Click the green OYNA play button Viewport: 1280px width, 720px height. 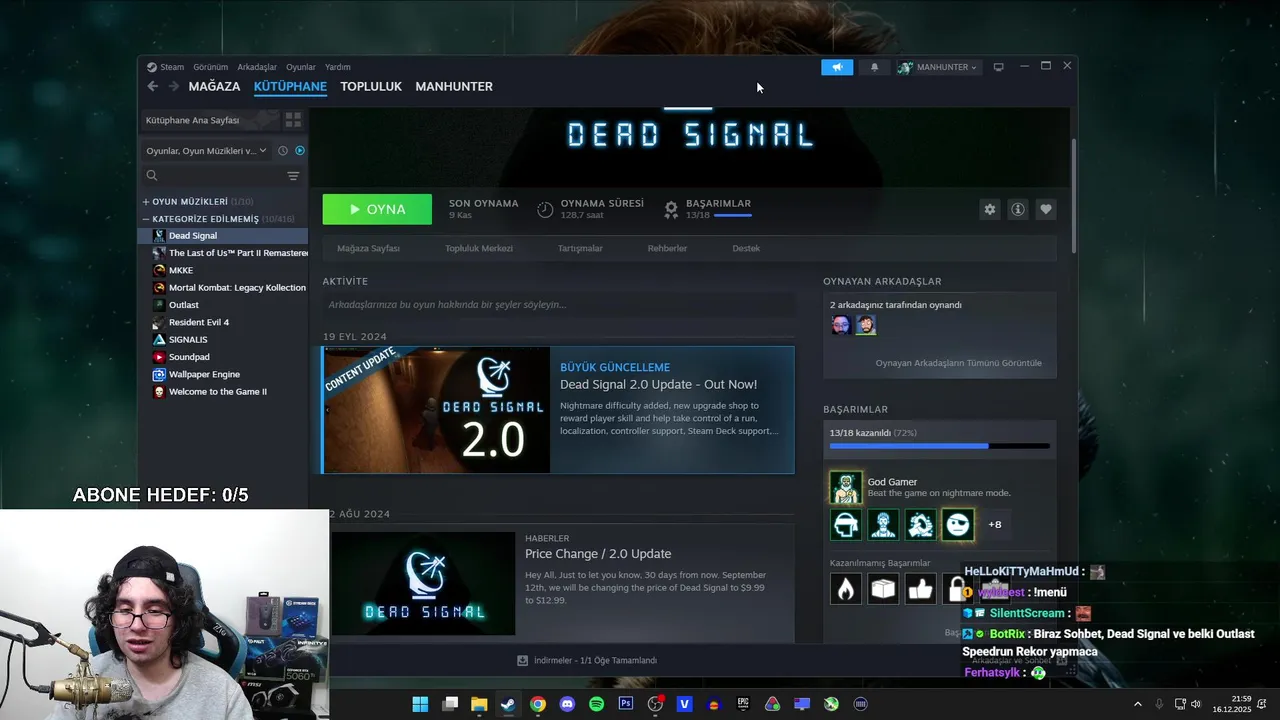[x=377, y=209]
